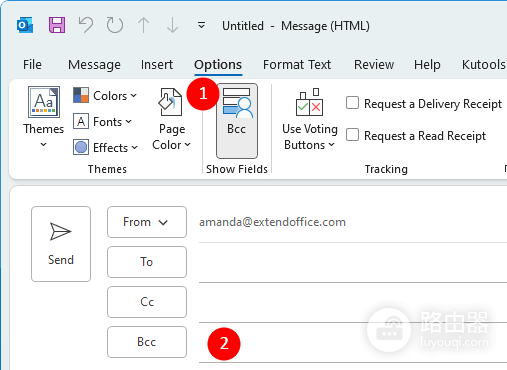Expand the theme Effects dropdown
This screenshot has width=507, height=370.
coord(105,147)
